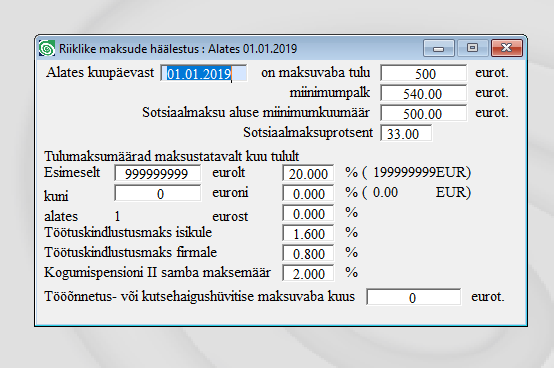554x368 pixels.
Task: Minimize the Riiklike maksude häälestus window
Action: tap(438, 48)
